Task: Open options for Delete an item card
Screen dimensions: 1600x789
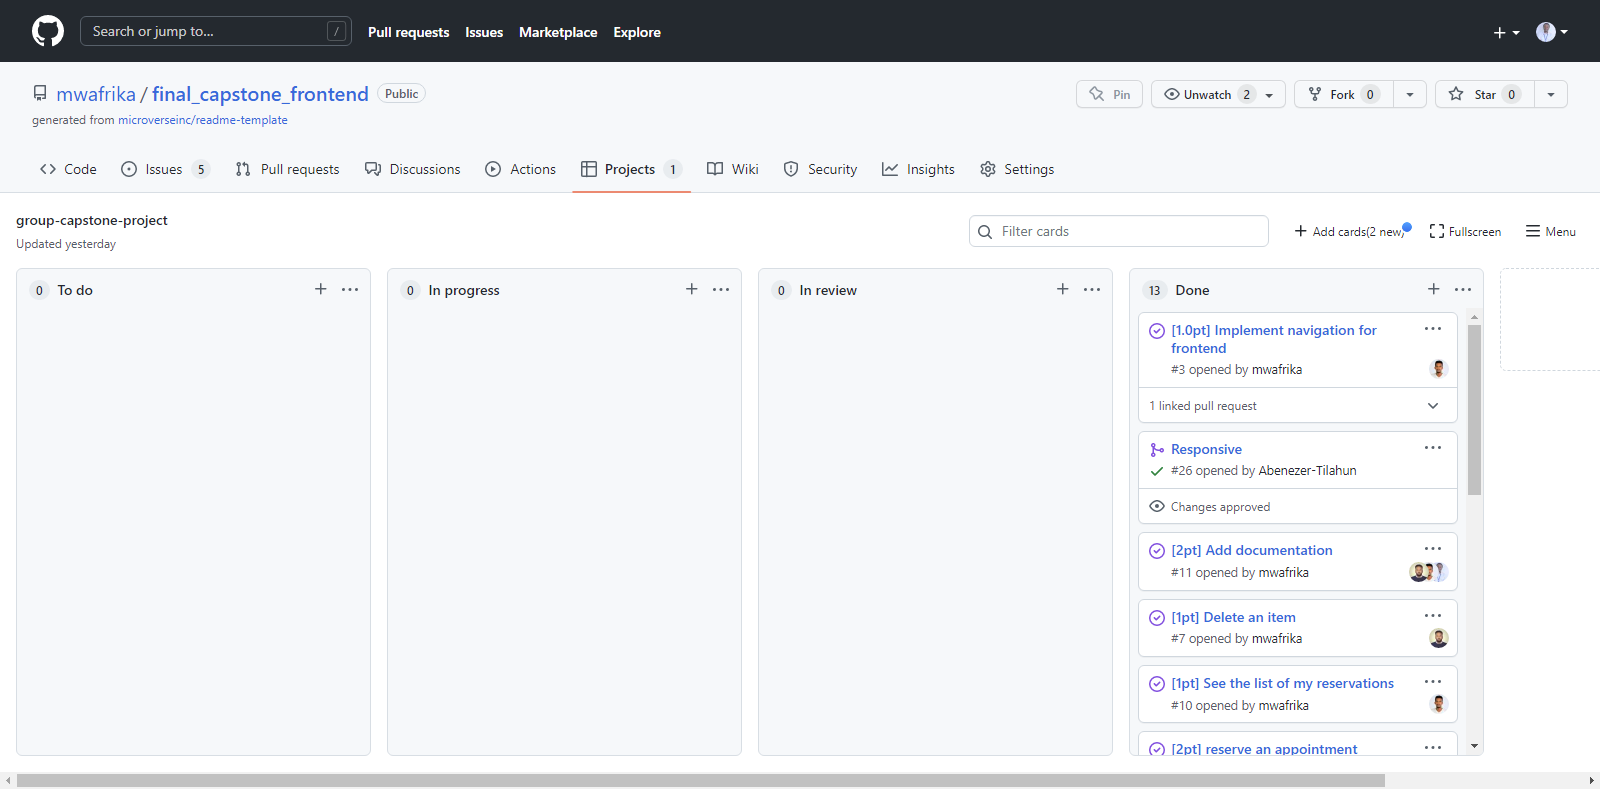Action: (x=1433, y=615)
